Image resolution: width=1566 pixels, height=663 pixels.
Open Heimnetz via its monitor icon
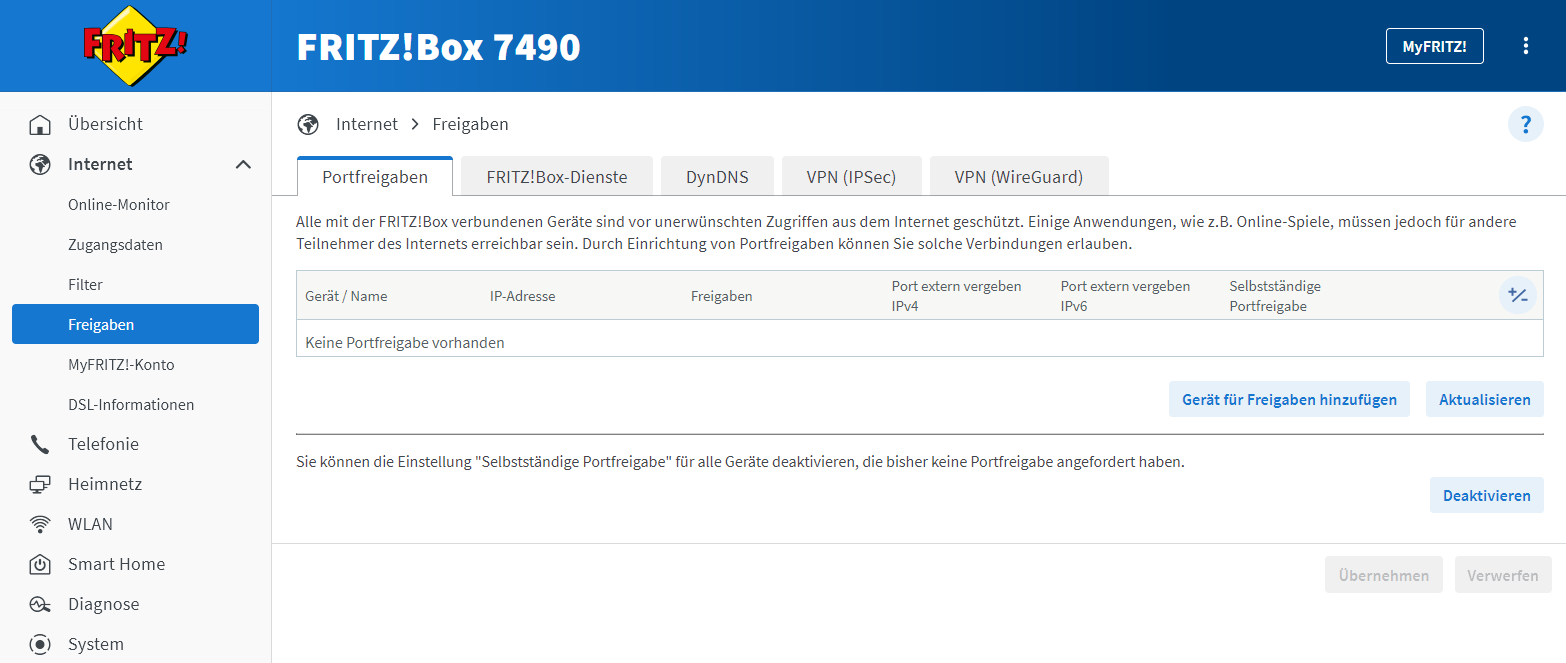[x=40, y=483]
